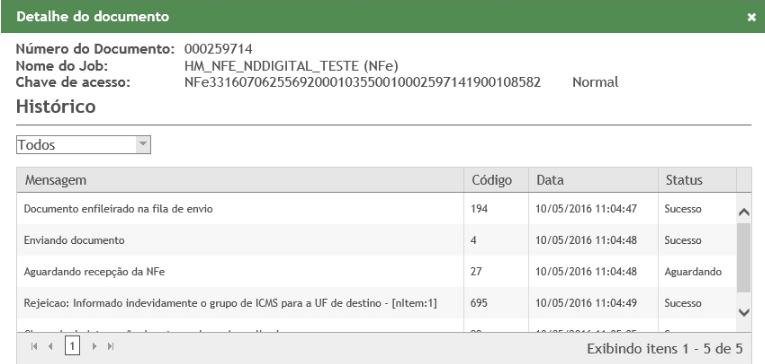The height and width of the screenshot is (364, 765).
Task: Go to last page of results
Action: [x=111, y=346]
